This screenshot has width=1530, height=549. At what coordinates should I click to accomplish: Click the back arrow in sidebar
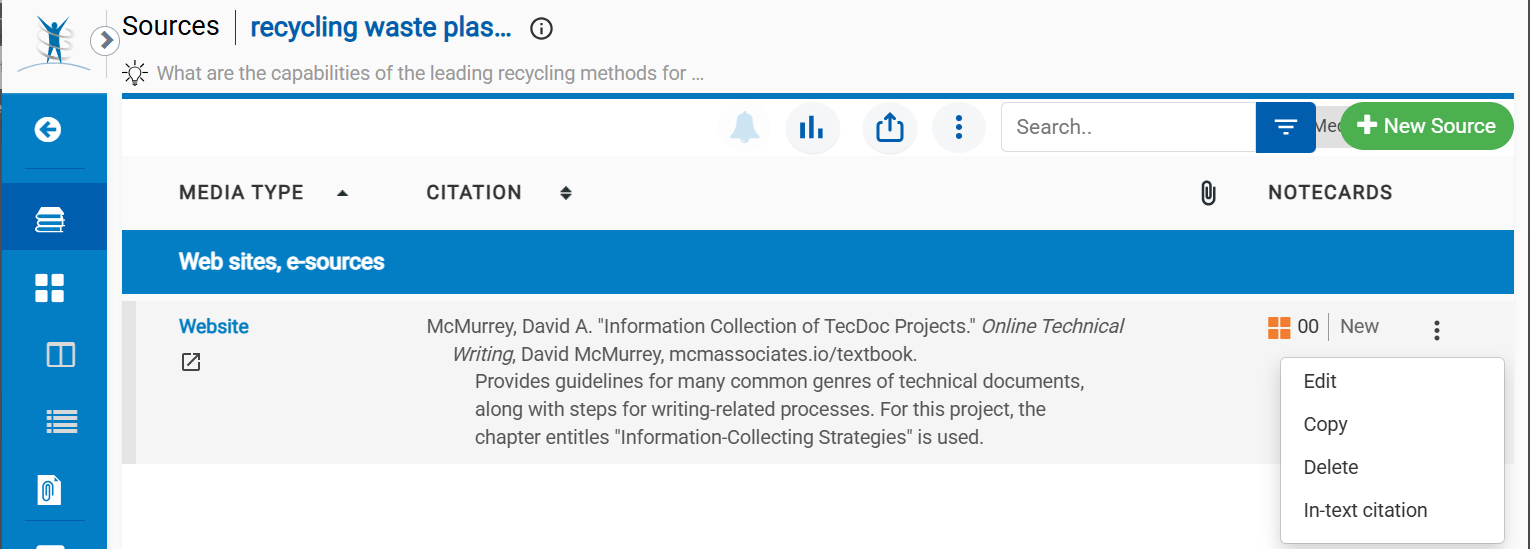pos(48,130)
